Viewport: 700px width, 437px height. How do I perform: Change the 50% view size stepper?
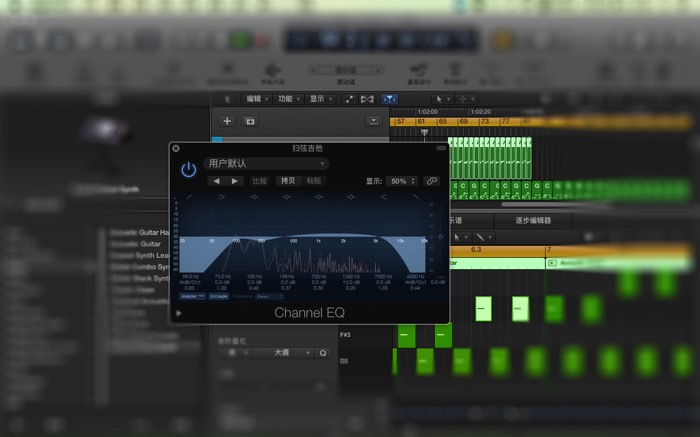click(402, 181)
